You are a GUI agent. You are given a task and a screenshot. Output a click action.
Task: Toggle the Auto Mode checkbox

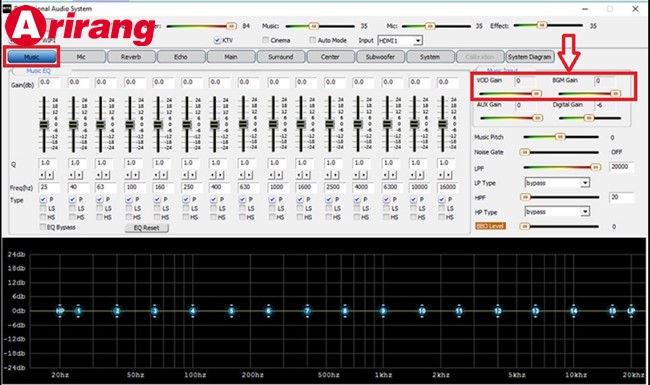pos(313,40)
